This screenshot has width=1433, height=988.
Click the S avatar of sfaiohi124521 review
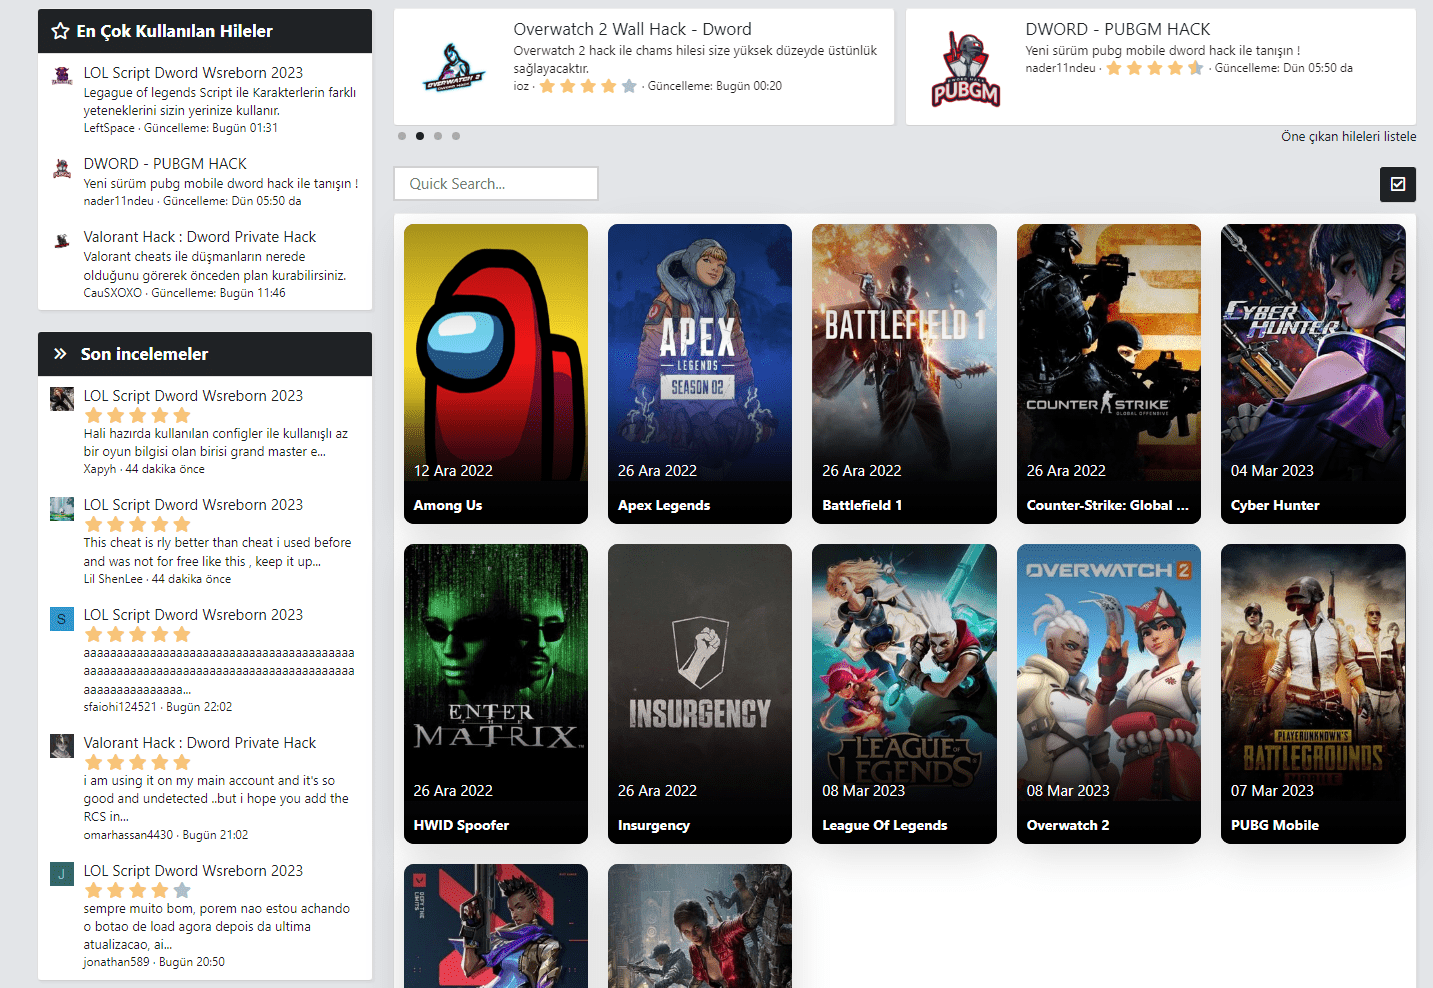click(x=62, y=619)
